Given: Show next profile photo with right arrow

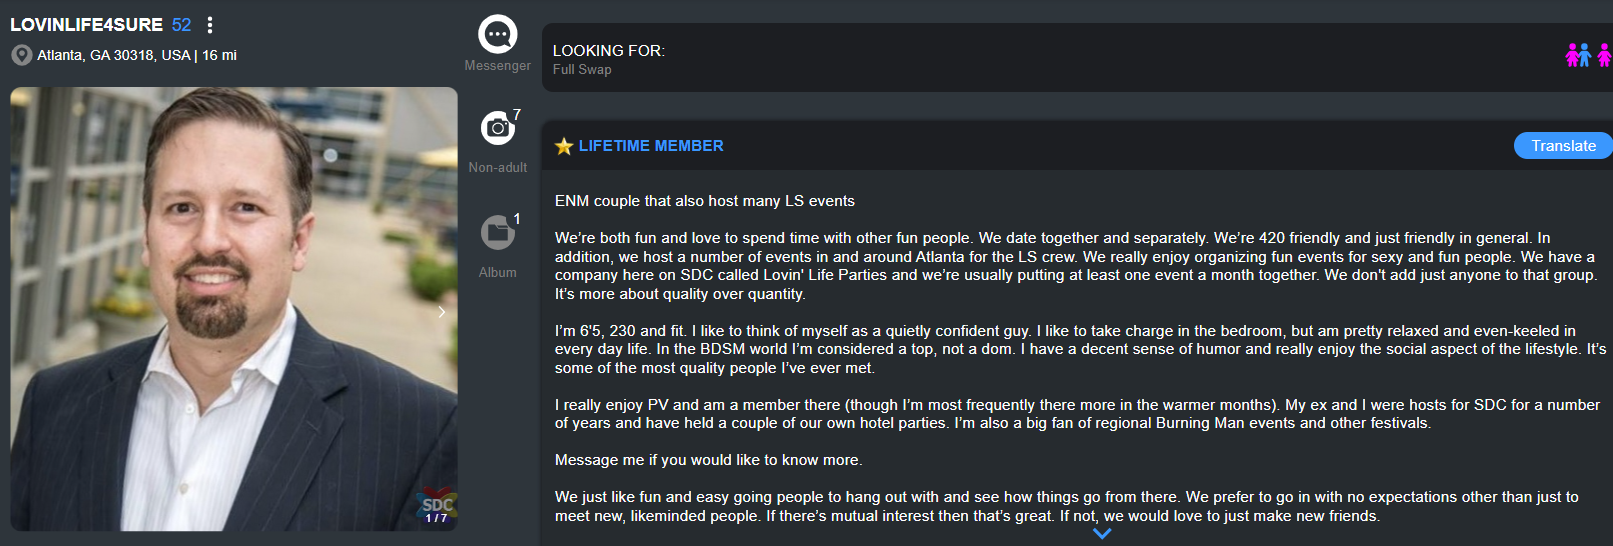Looking at the screenshot, I should click(441, 312).
